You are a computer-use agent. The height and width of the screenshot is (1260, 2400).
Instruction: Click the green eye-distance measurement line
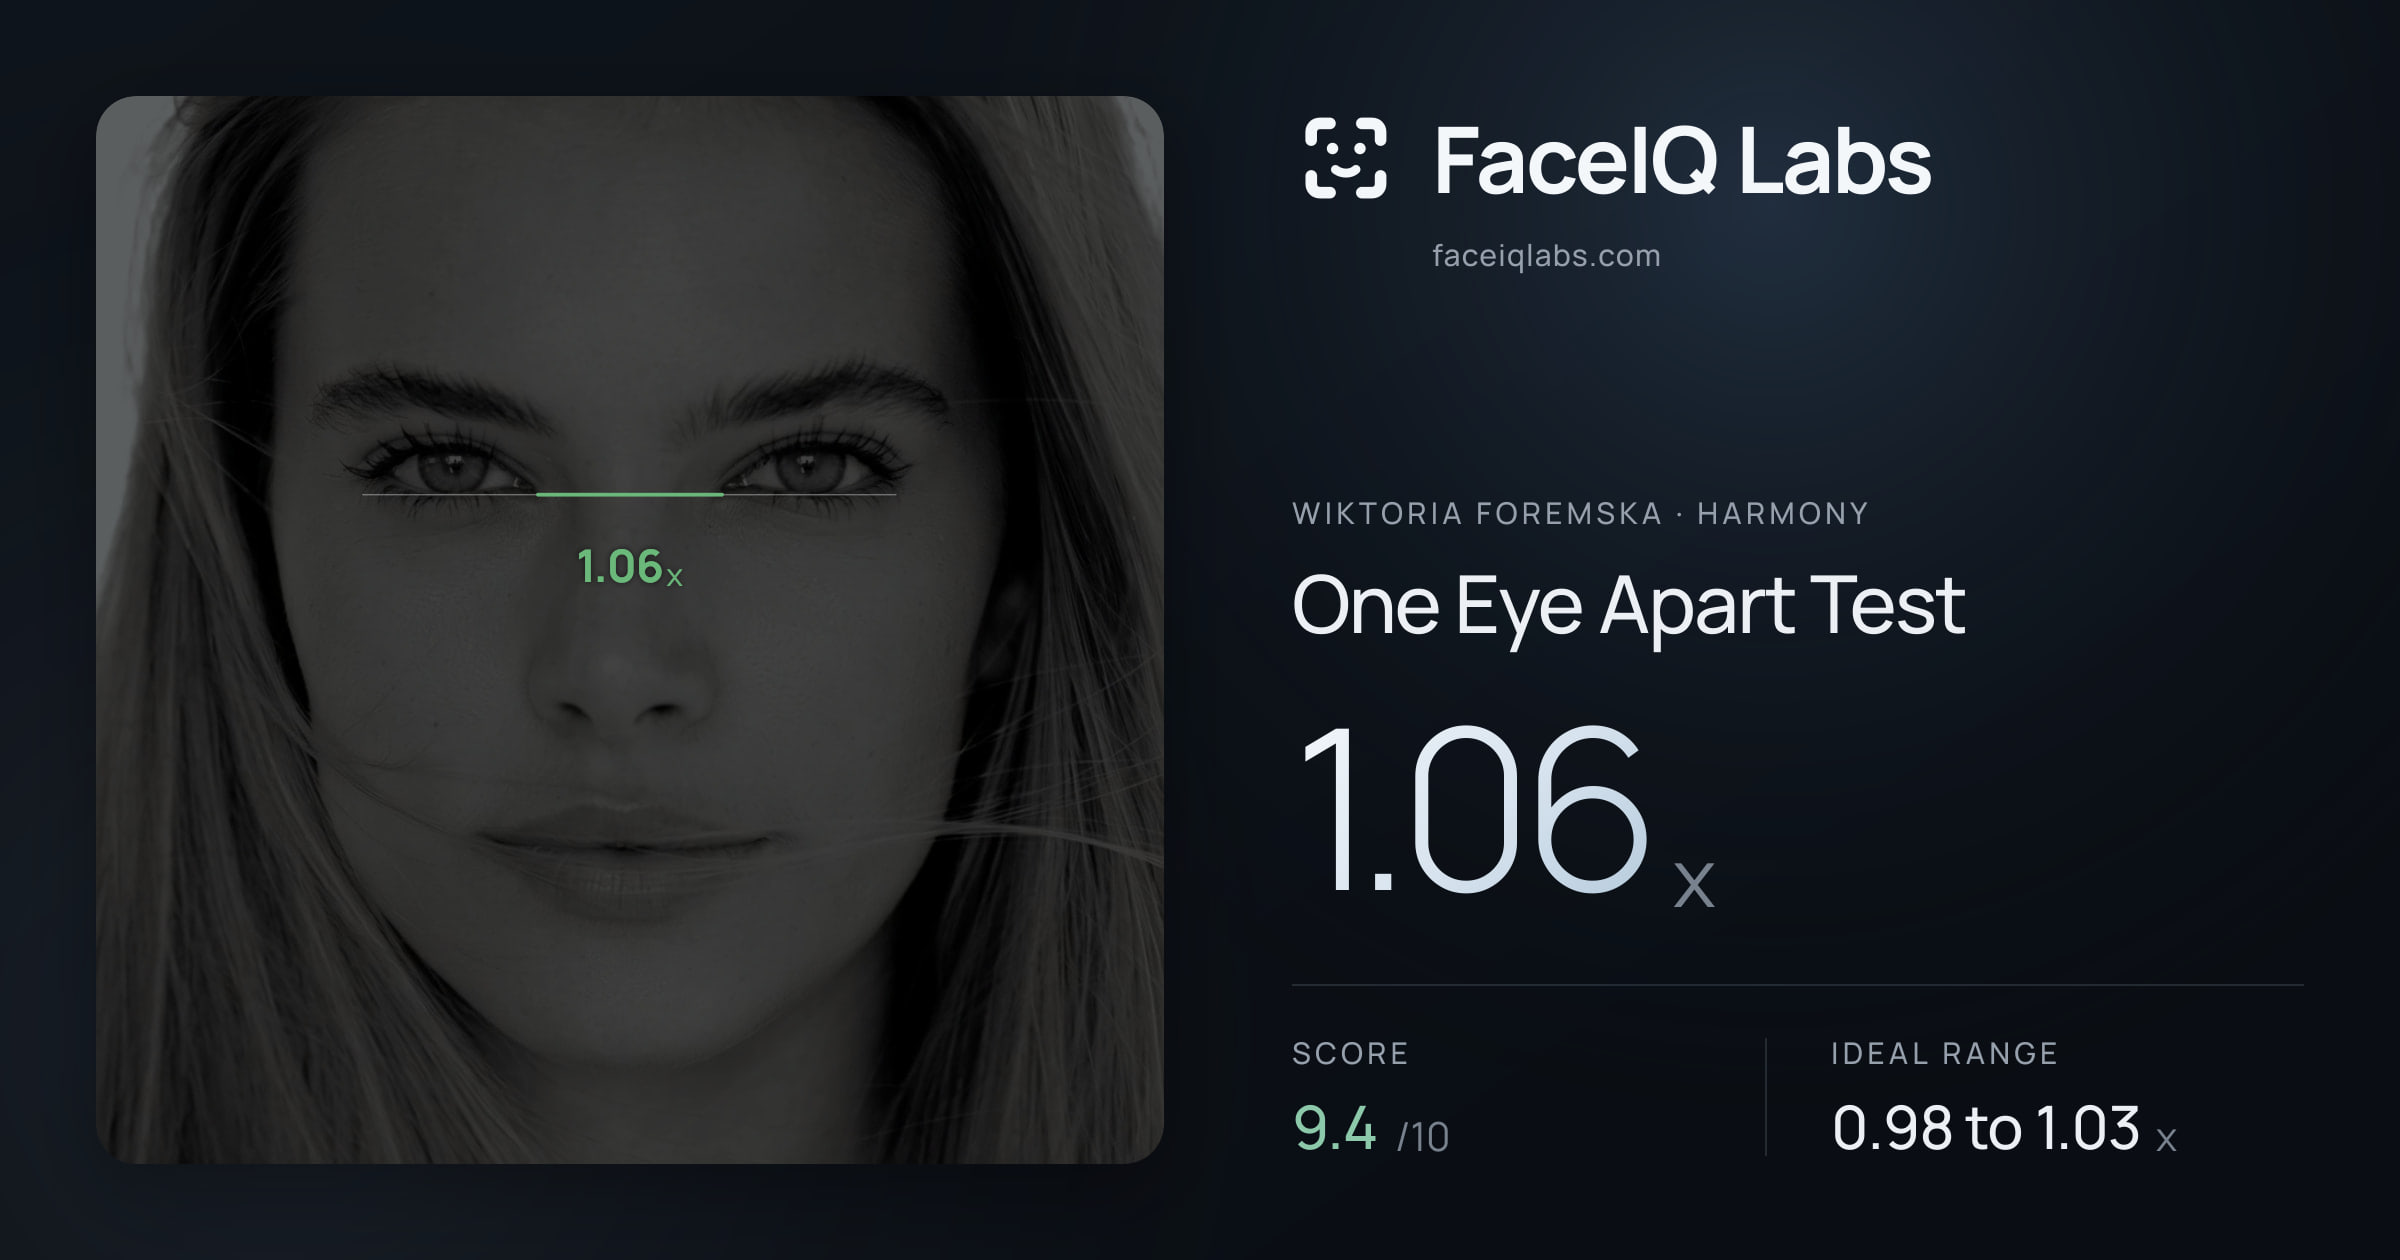[x=630, y=494]
